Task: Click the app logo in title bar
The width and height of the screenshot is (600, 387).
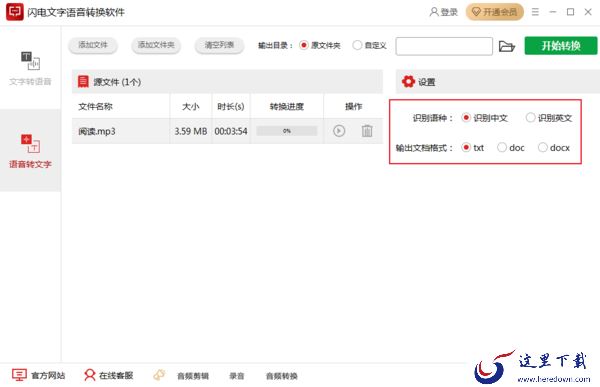Action: [15, 12]
